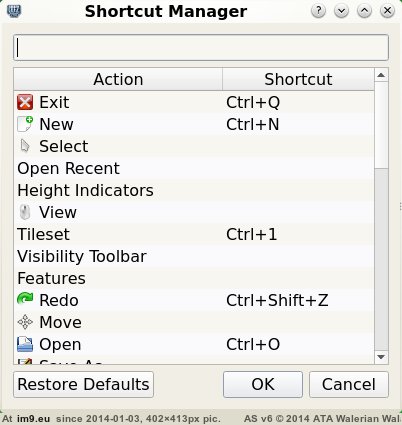The height and width of the screenshot is (425, 402).
Task: Click the help question mark button
Action: coord(318,11)
